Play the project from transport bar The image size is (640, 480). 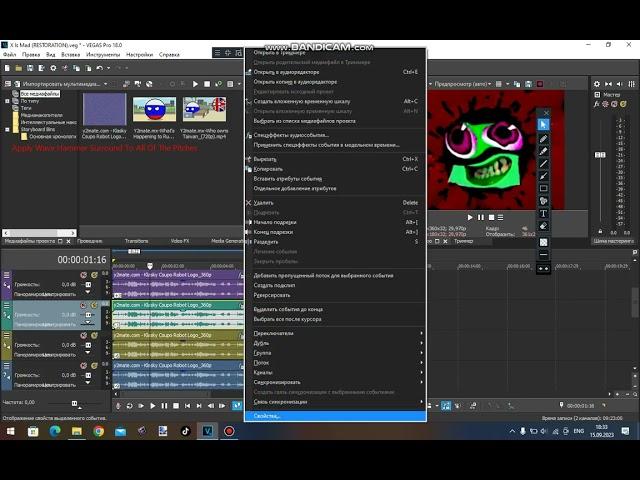(x=152, y=406)
